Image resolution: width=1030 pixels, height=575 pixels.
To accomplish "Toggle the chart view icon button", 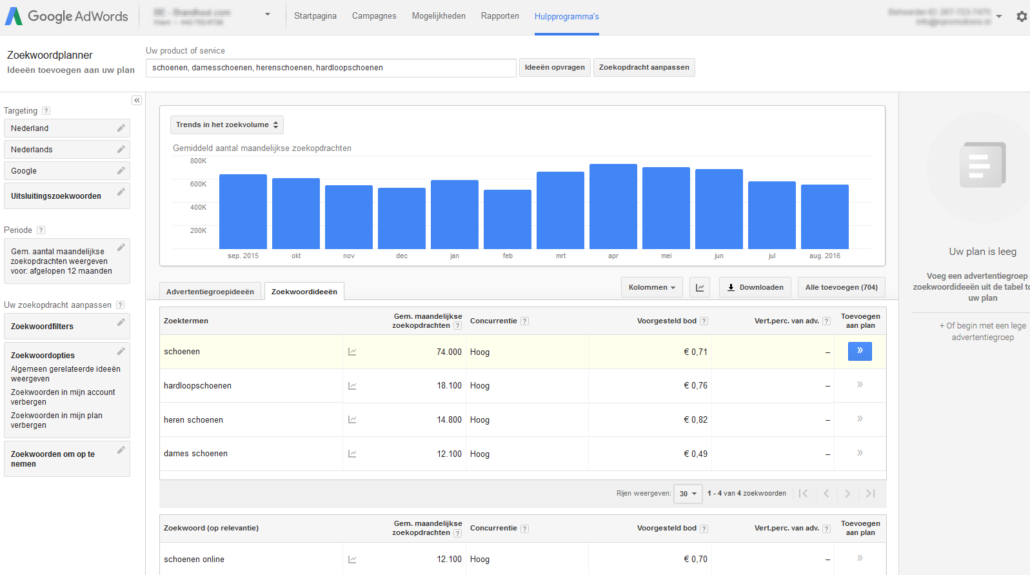I will tap(700, 287).
